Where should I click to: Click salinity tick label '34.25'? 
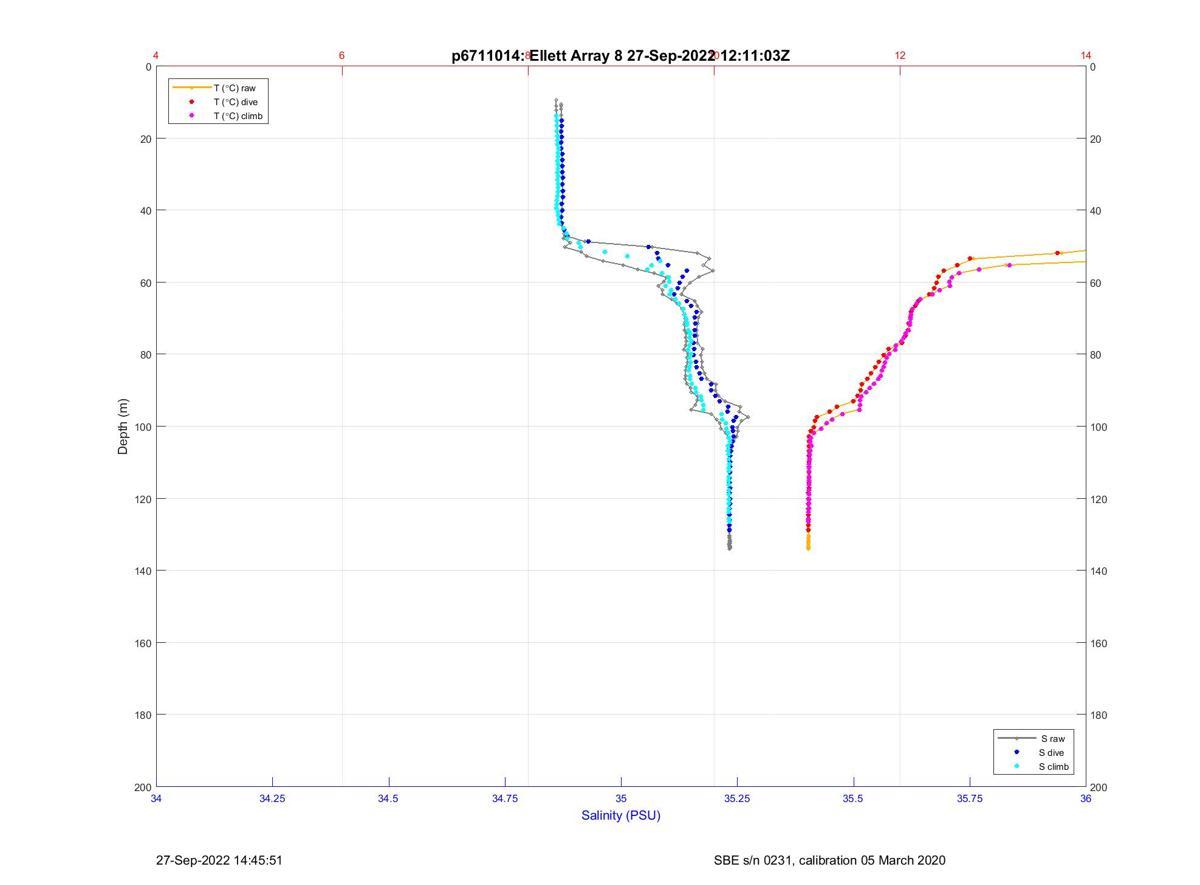272,798
